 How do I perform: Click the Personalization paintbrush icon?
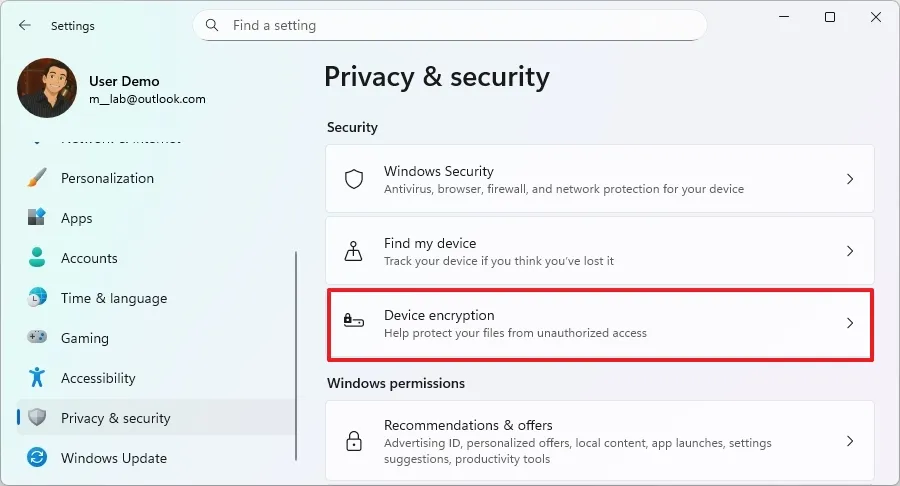point(37,178)
